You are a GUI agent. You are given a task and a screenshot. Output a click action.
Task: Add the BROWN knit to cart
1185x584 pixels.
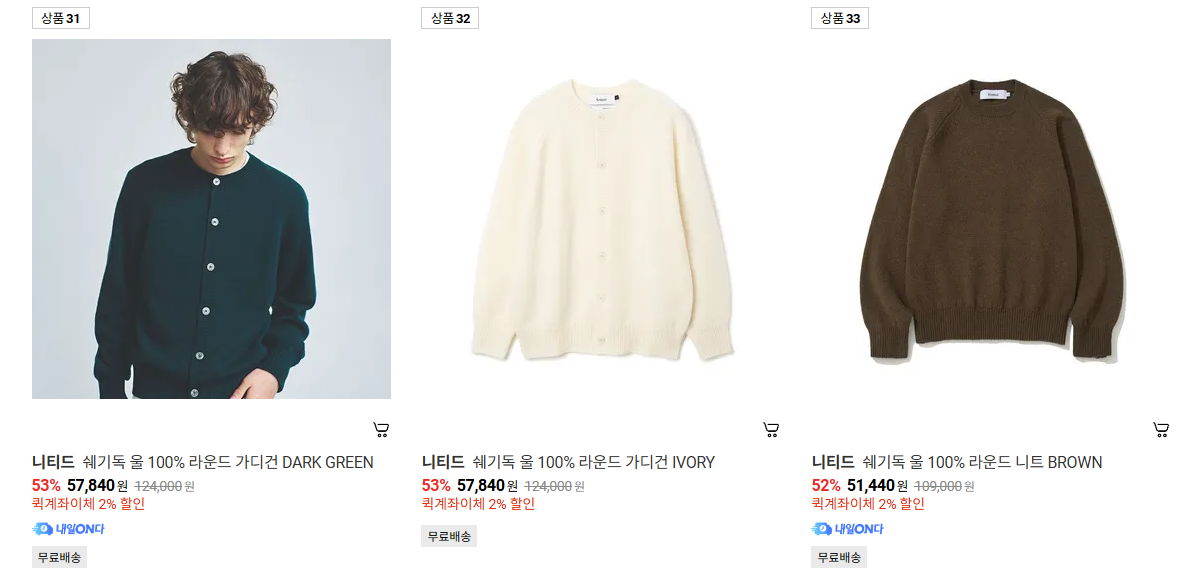coord(1161,430)
